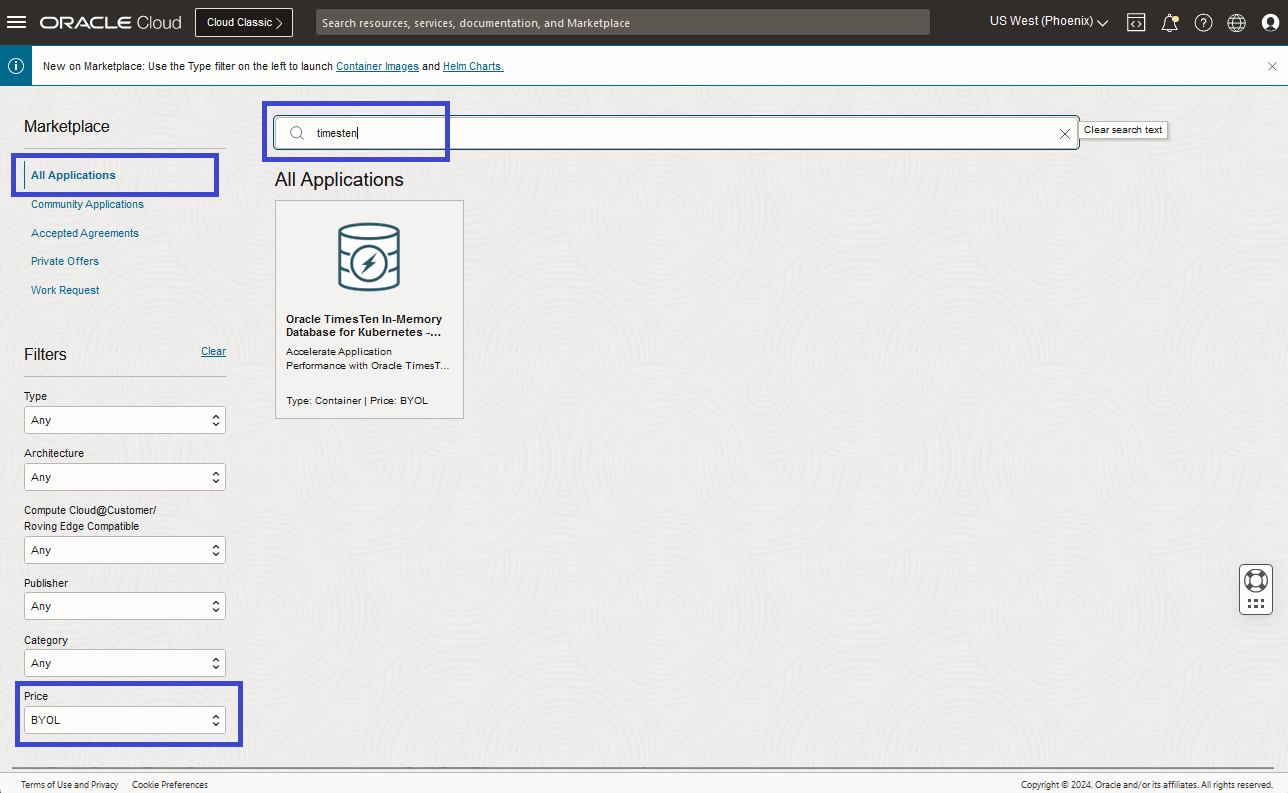Open Cookie Preferences
The image size is (1288, 793).
click(x=170, y=785)
